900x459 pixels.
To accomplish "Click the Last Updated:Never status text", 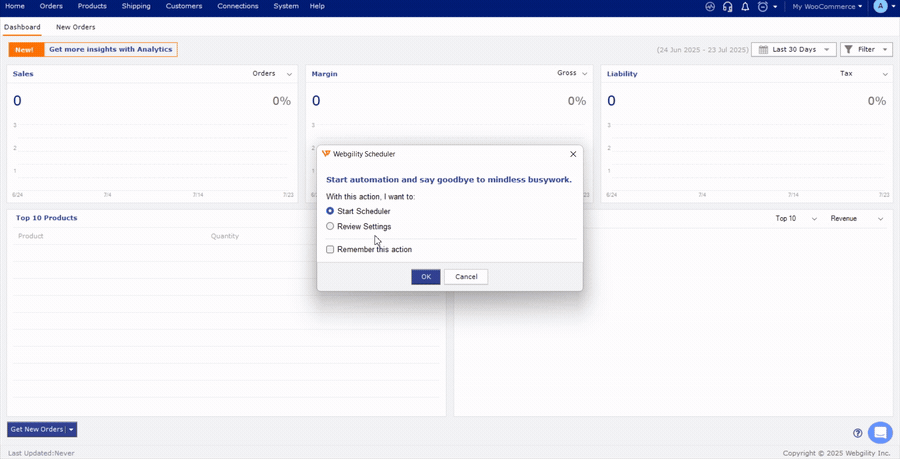I will [41, 453].
